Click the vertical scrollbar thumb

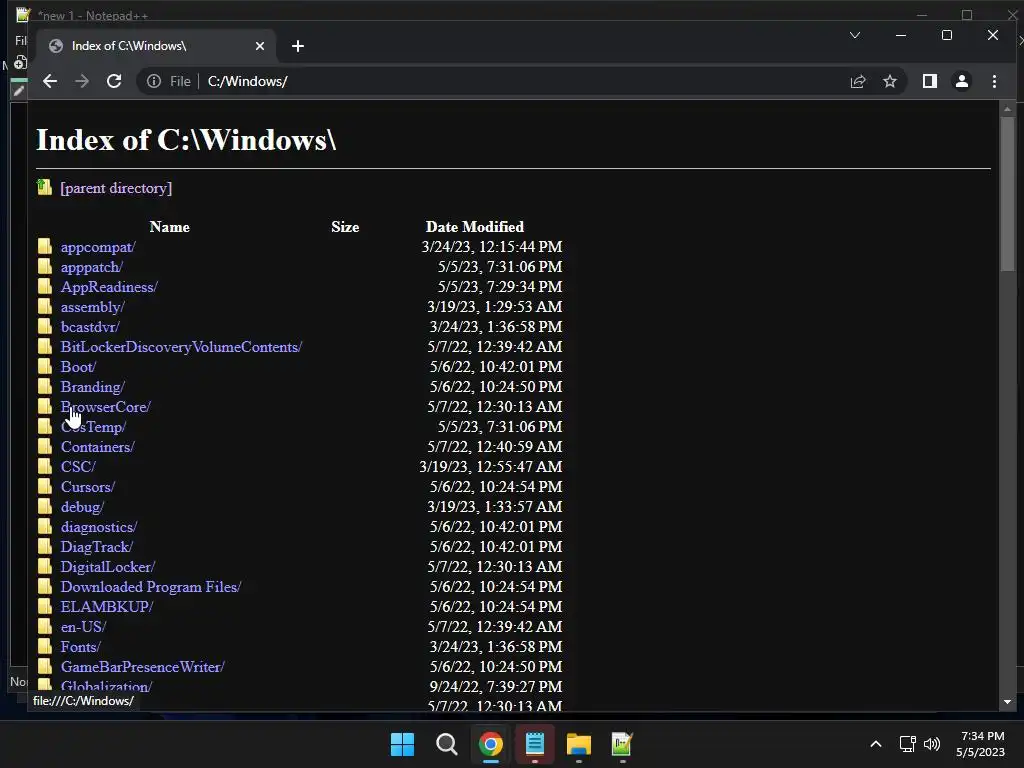1007,193
